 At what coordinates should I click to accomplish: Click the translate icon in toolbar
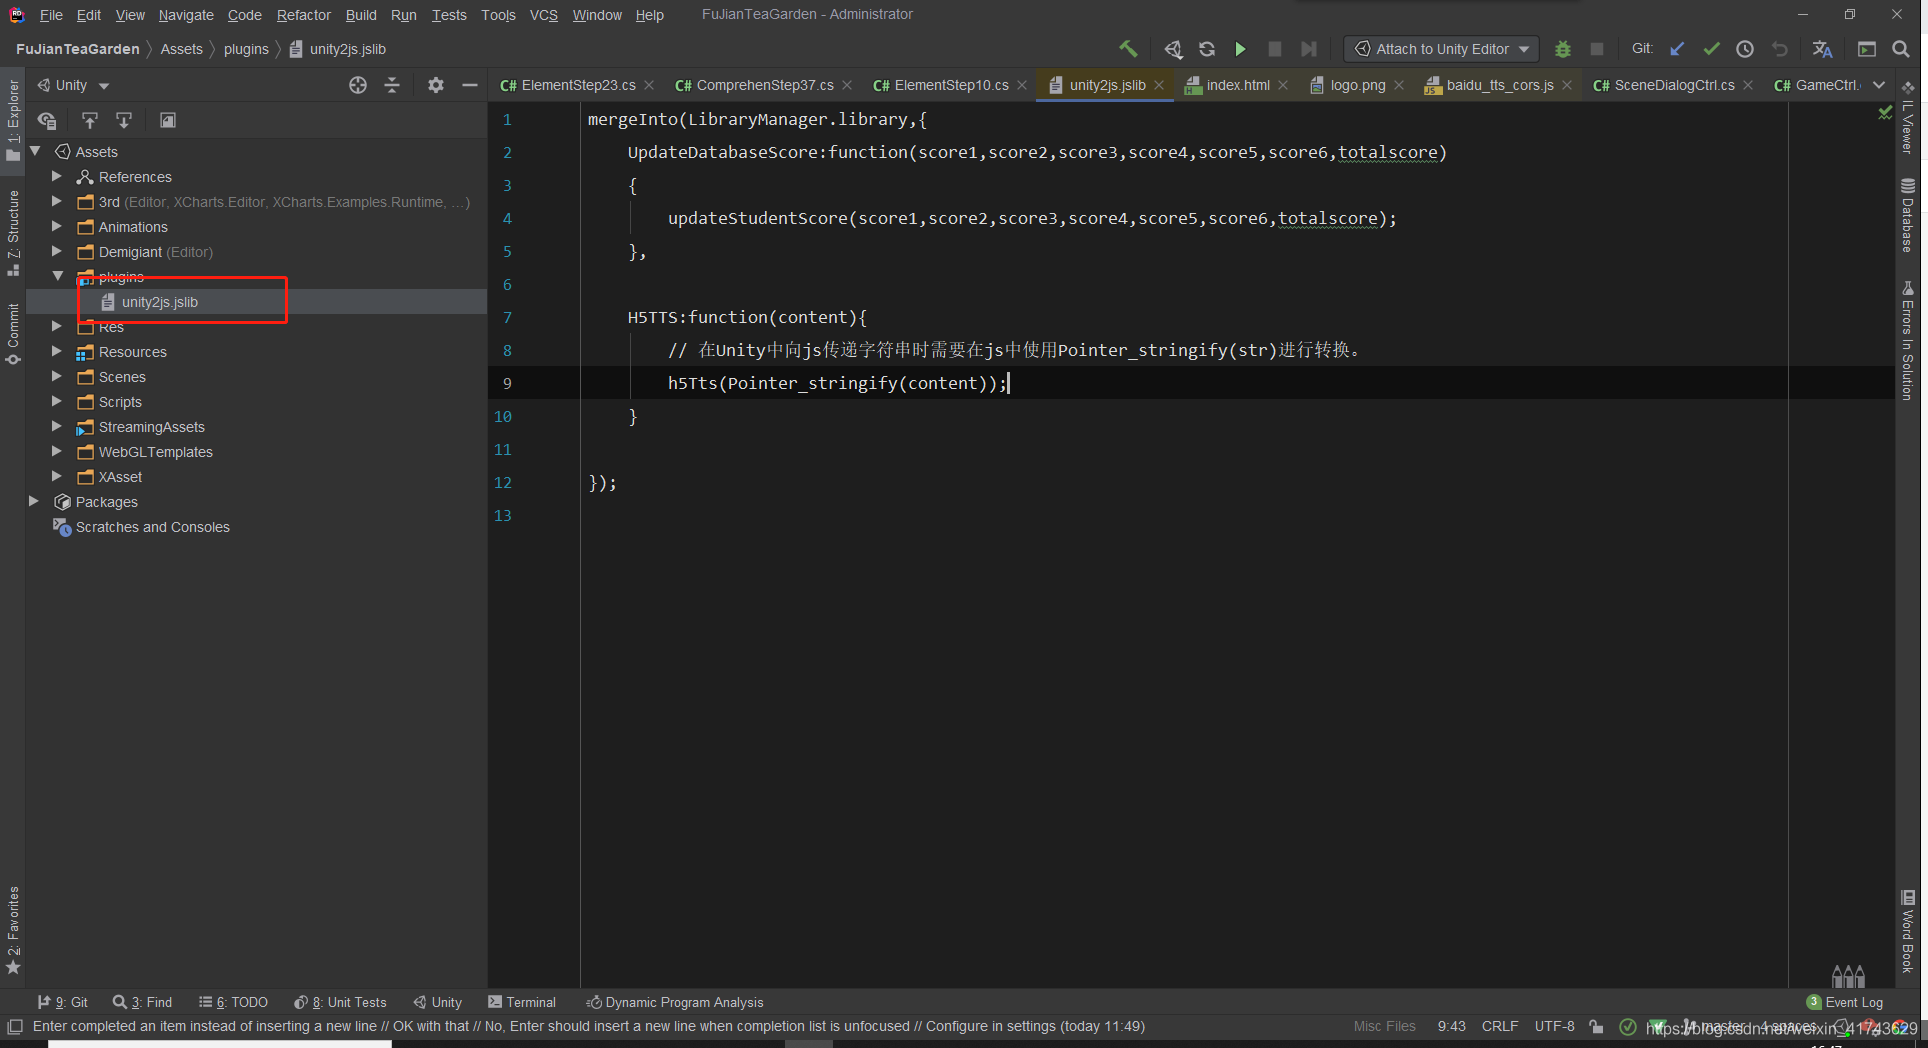[x=1822, y=49]
